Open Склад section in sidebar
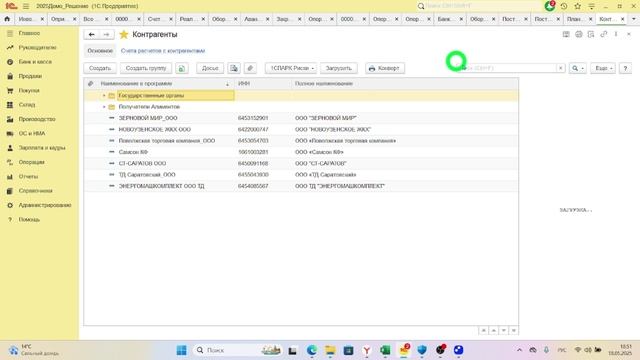This screenshot has height=360, width=640. tap(27, 105)
